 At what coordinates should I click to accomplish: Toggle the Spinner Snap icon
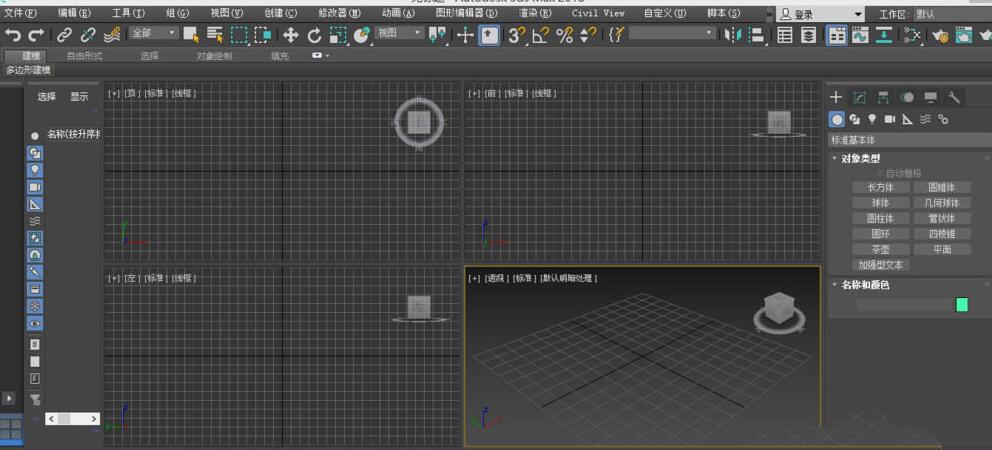pyautogui.click(x=588, y=35)
